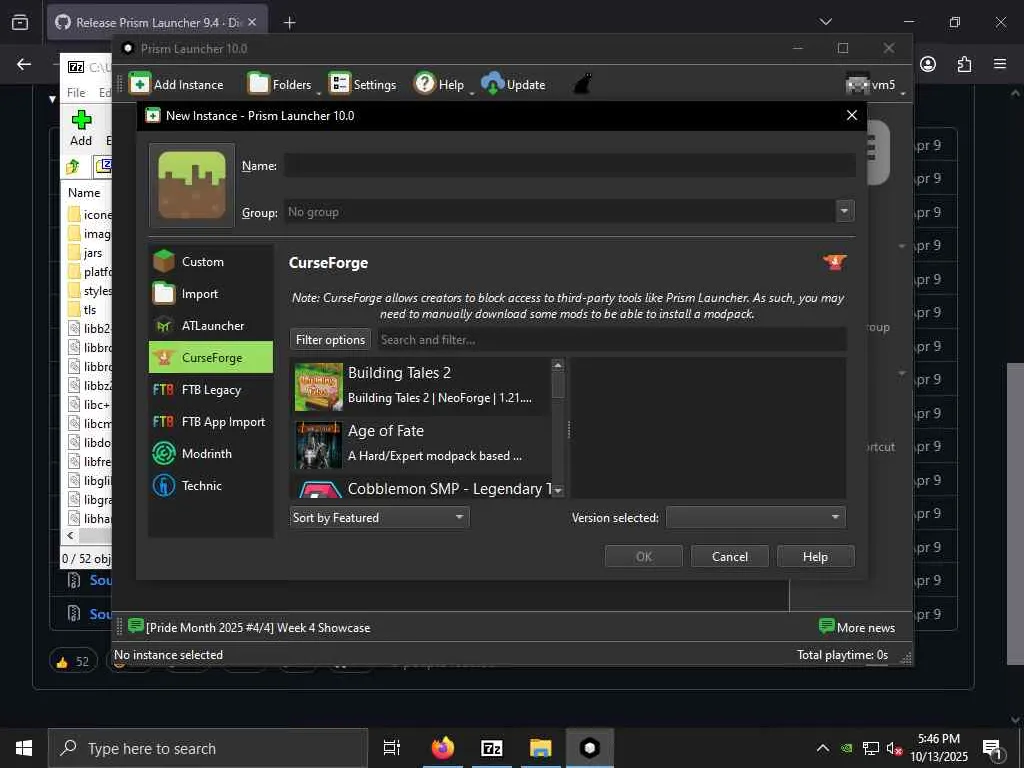Open 7-Zip from the taskbar
The height and width of the screenshot is (768, 1024).
492,748
